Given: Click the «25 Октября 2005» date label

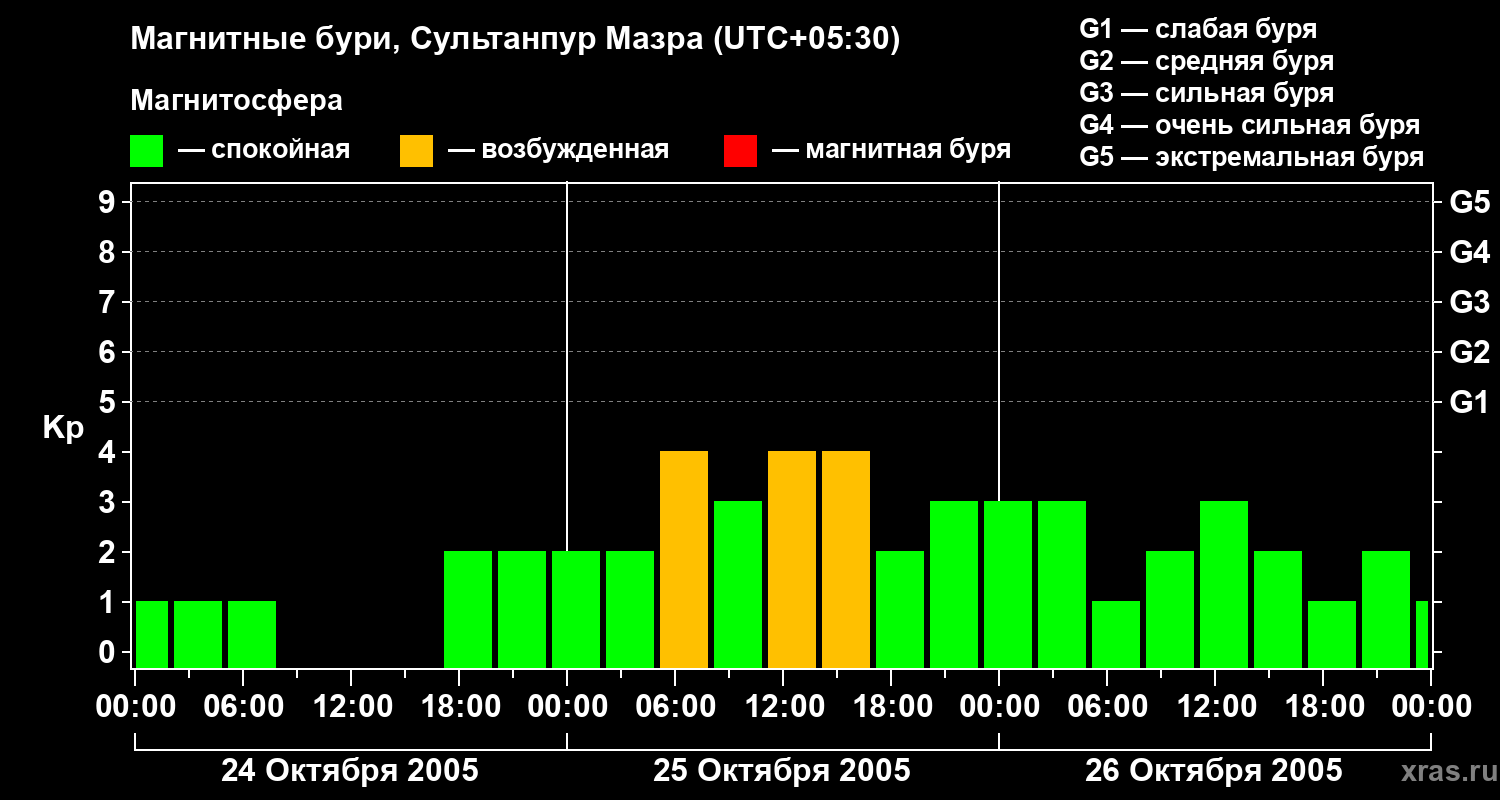Looking at the screenshot, I should click(x=782, y=771).
